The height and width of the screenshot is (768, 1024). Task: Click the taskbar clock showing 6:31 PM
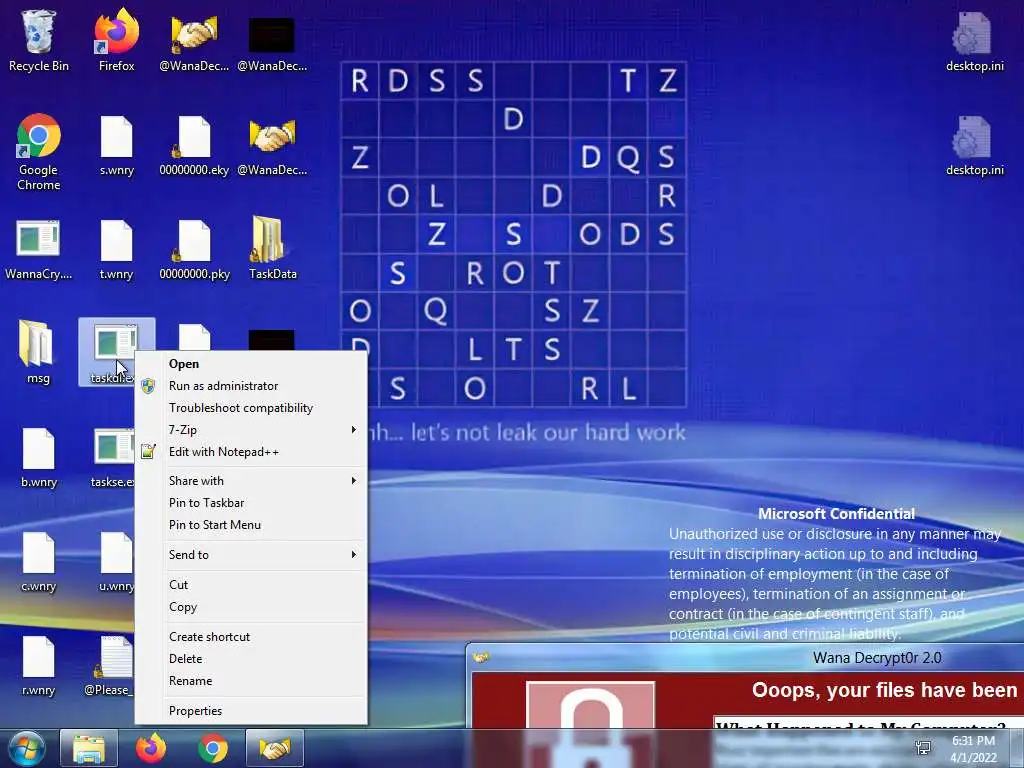(x=973, y=749)
